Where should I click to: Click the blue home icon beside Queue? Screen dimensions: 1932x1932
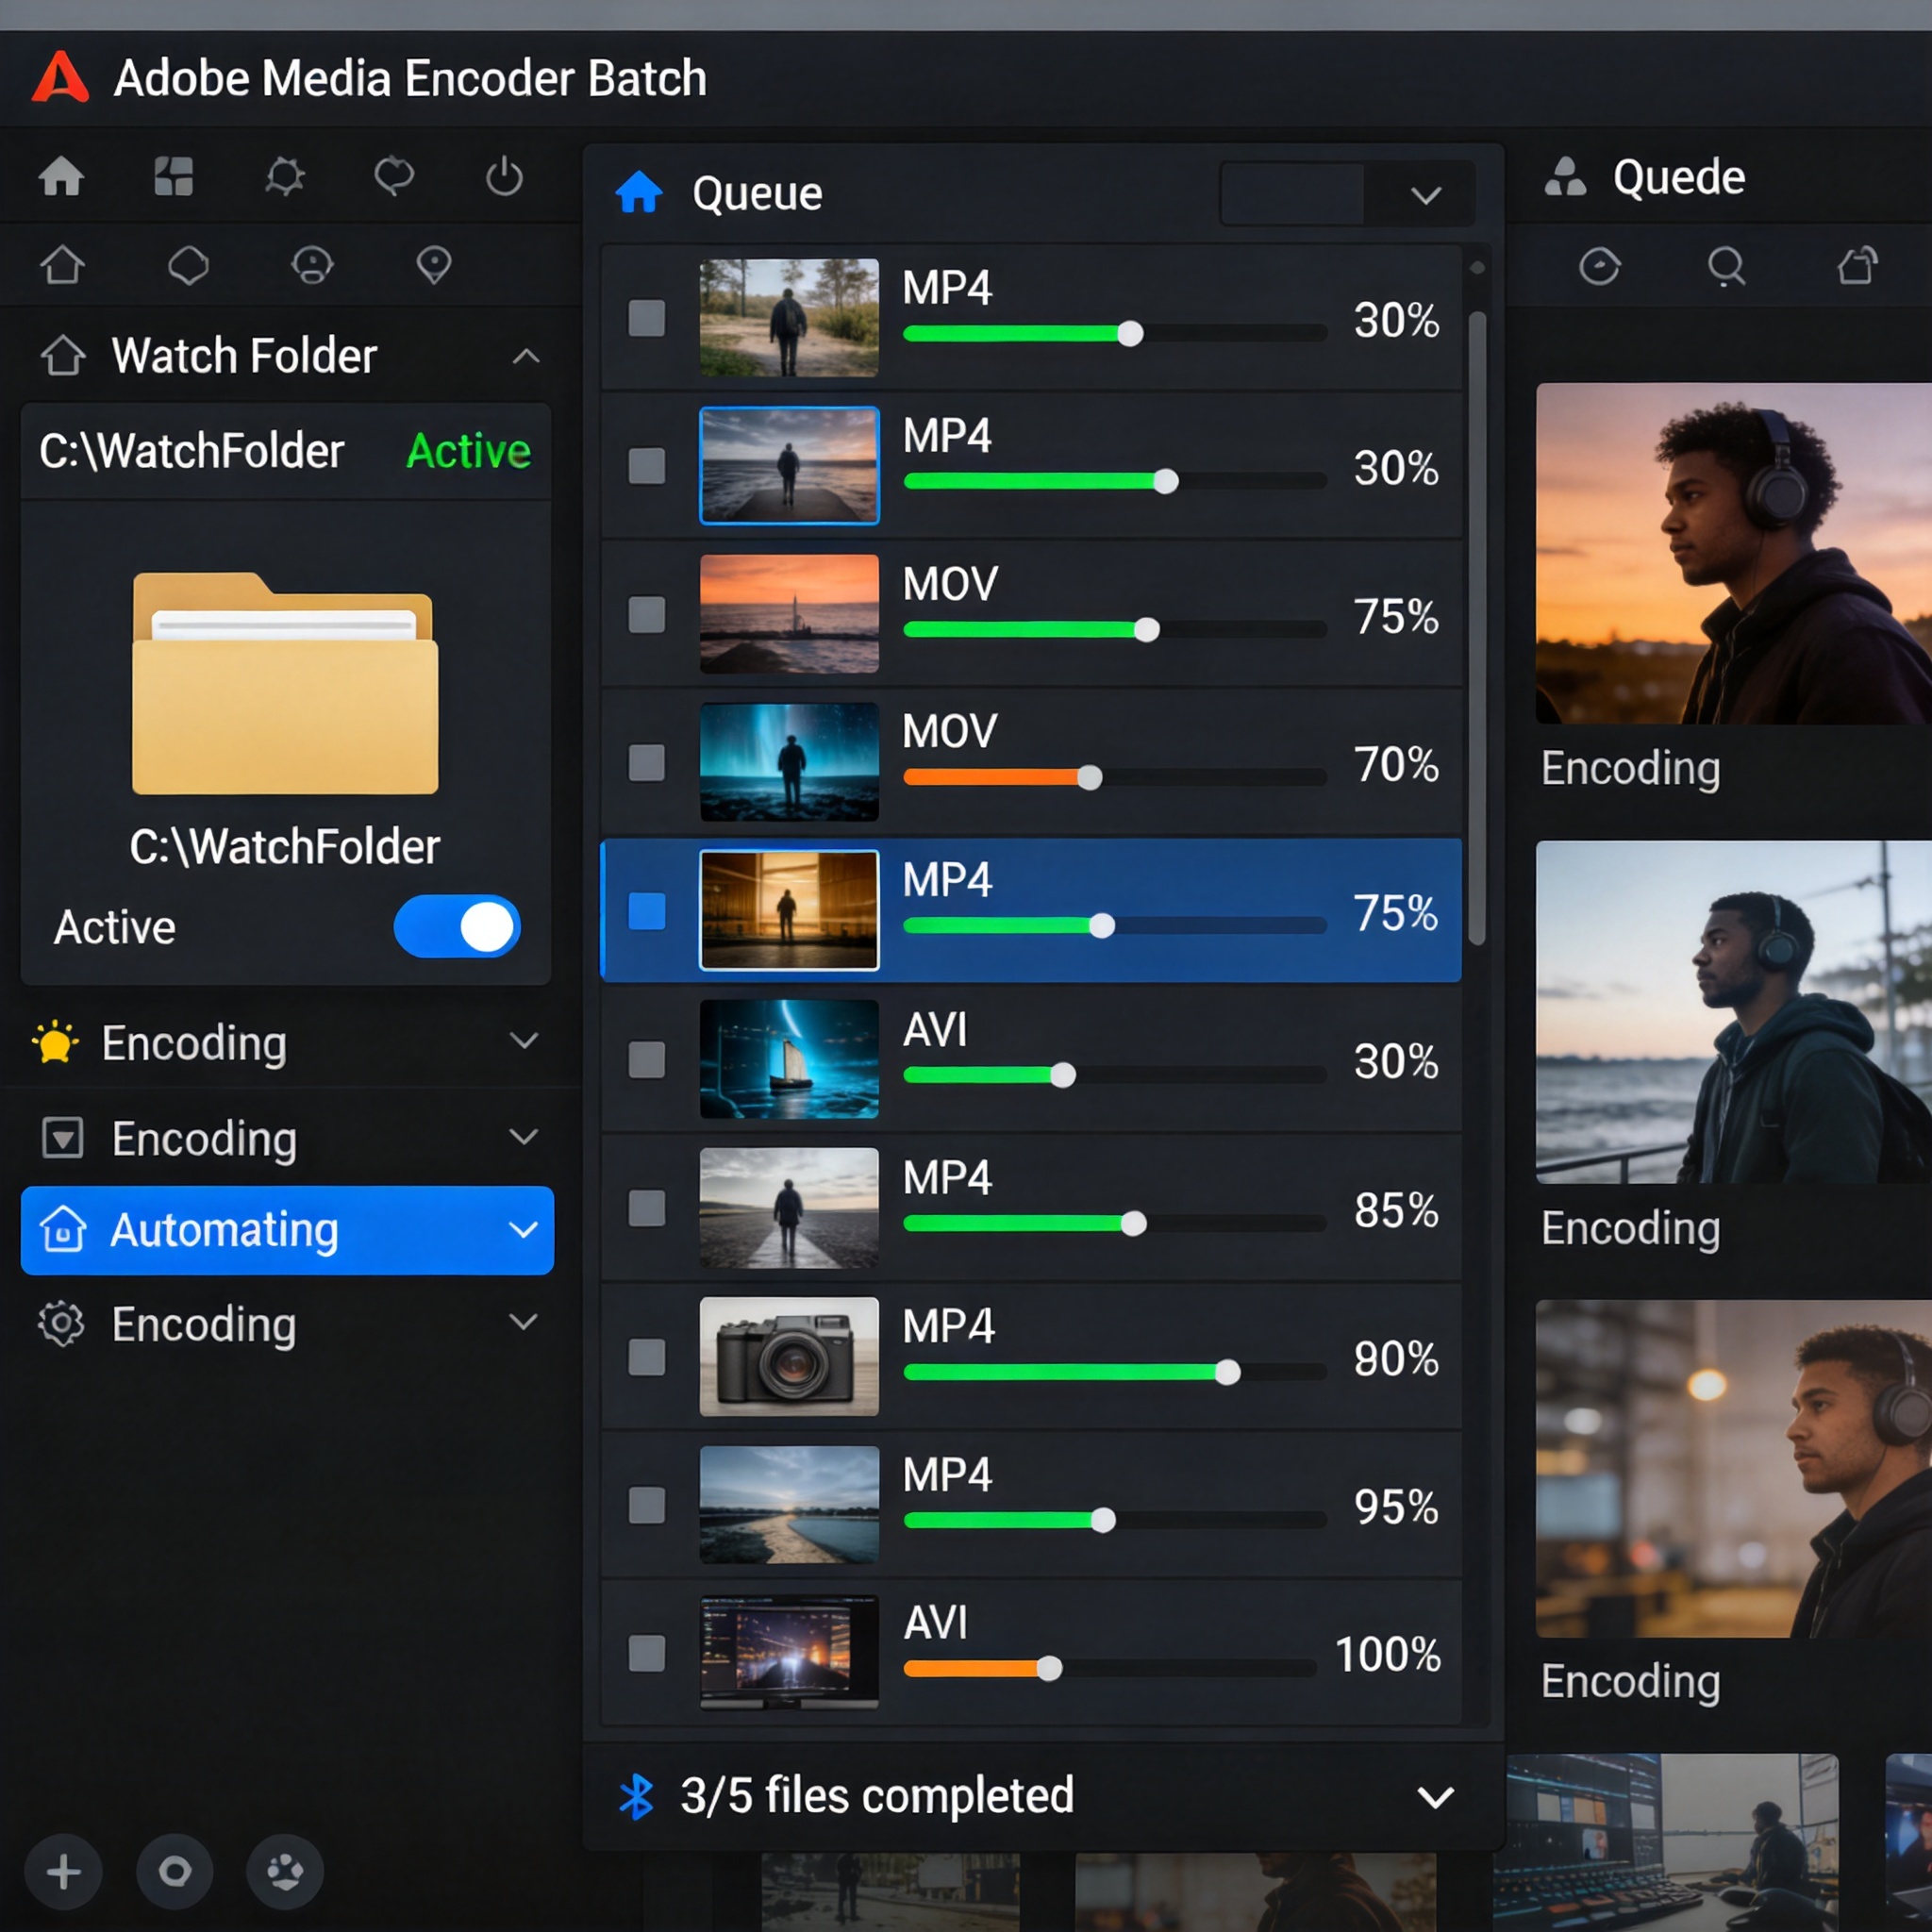pos(639,192)
